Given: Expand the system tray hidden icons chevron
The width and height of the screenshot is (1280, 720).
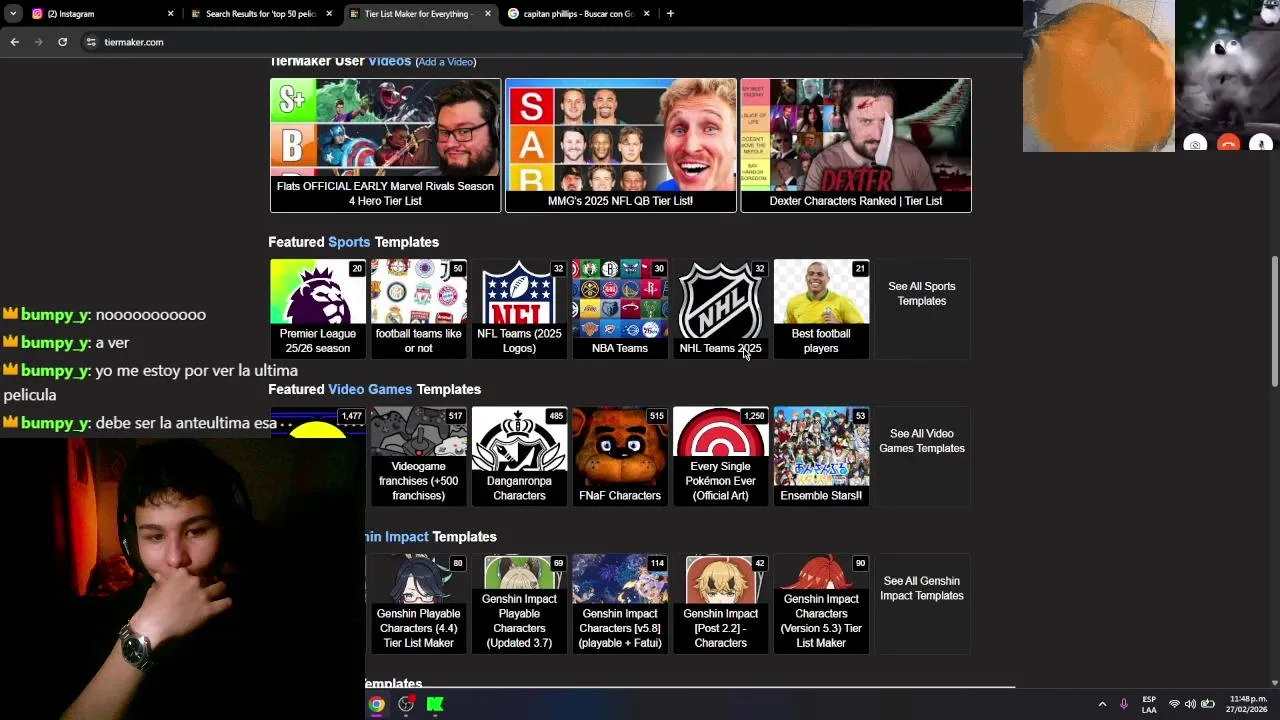Looking at the screenshot, I should 1102,704.
